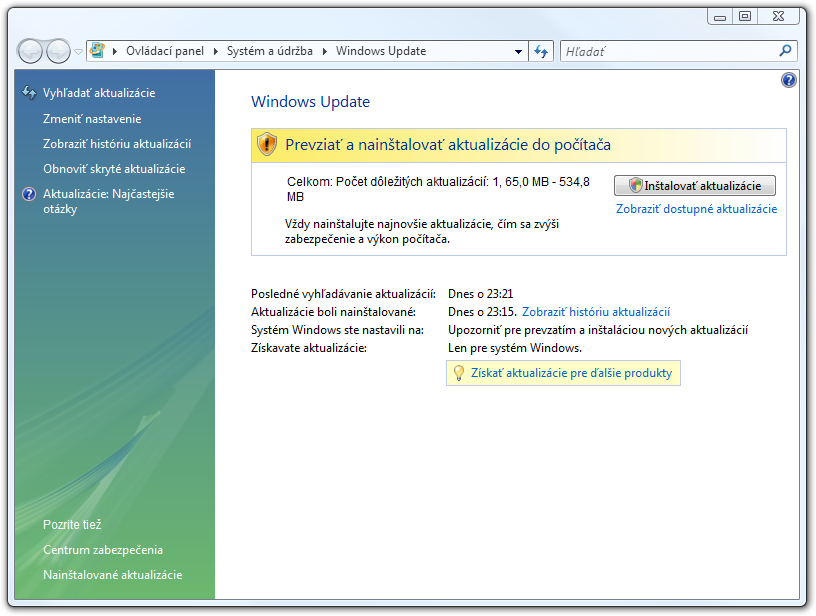
Task: Select Windows Update breadcrumb
Action: (x=381, y=51)
